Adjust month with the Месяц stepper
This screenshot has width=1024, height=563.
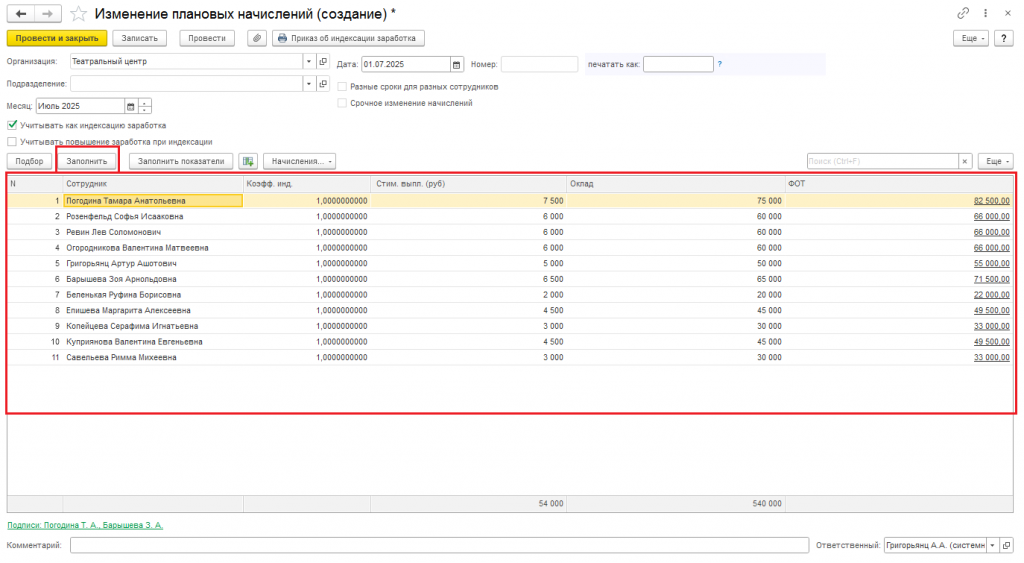(145, 106)
